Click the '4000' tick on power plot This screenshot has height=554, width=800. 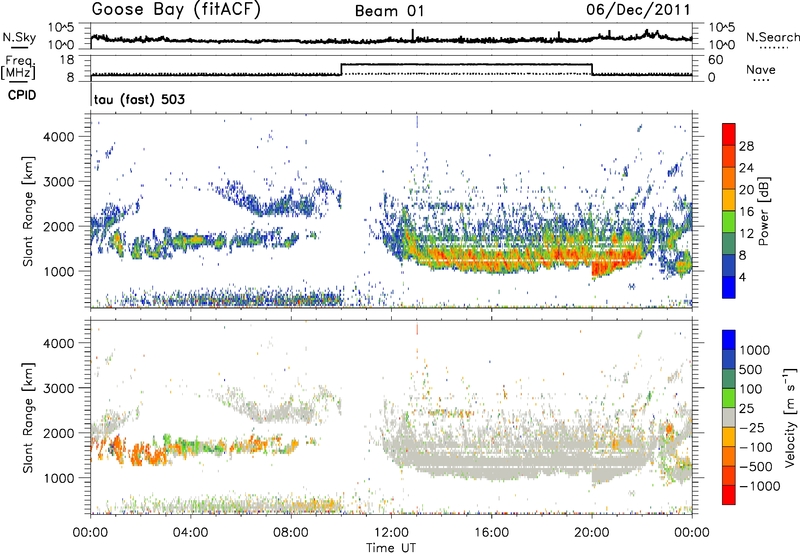point(59,137)
